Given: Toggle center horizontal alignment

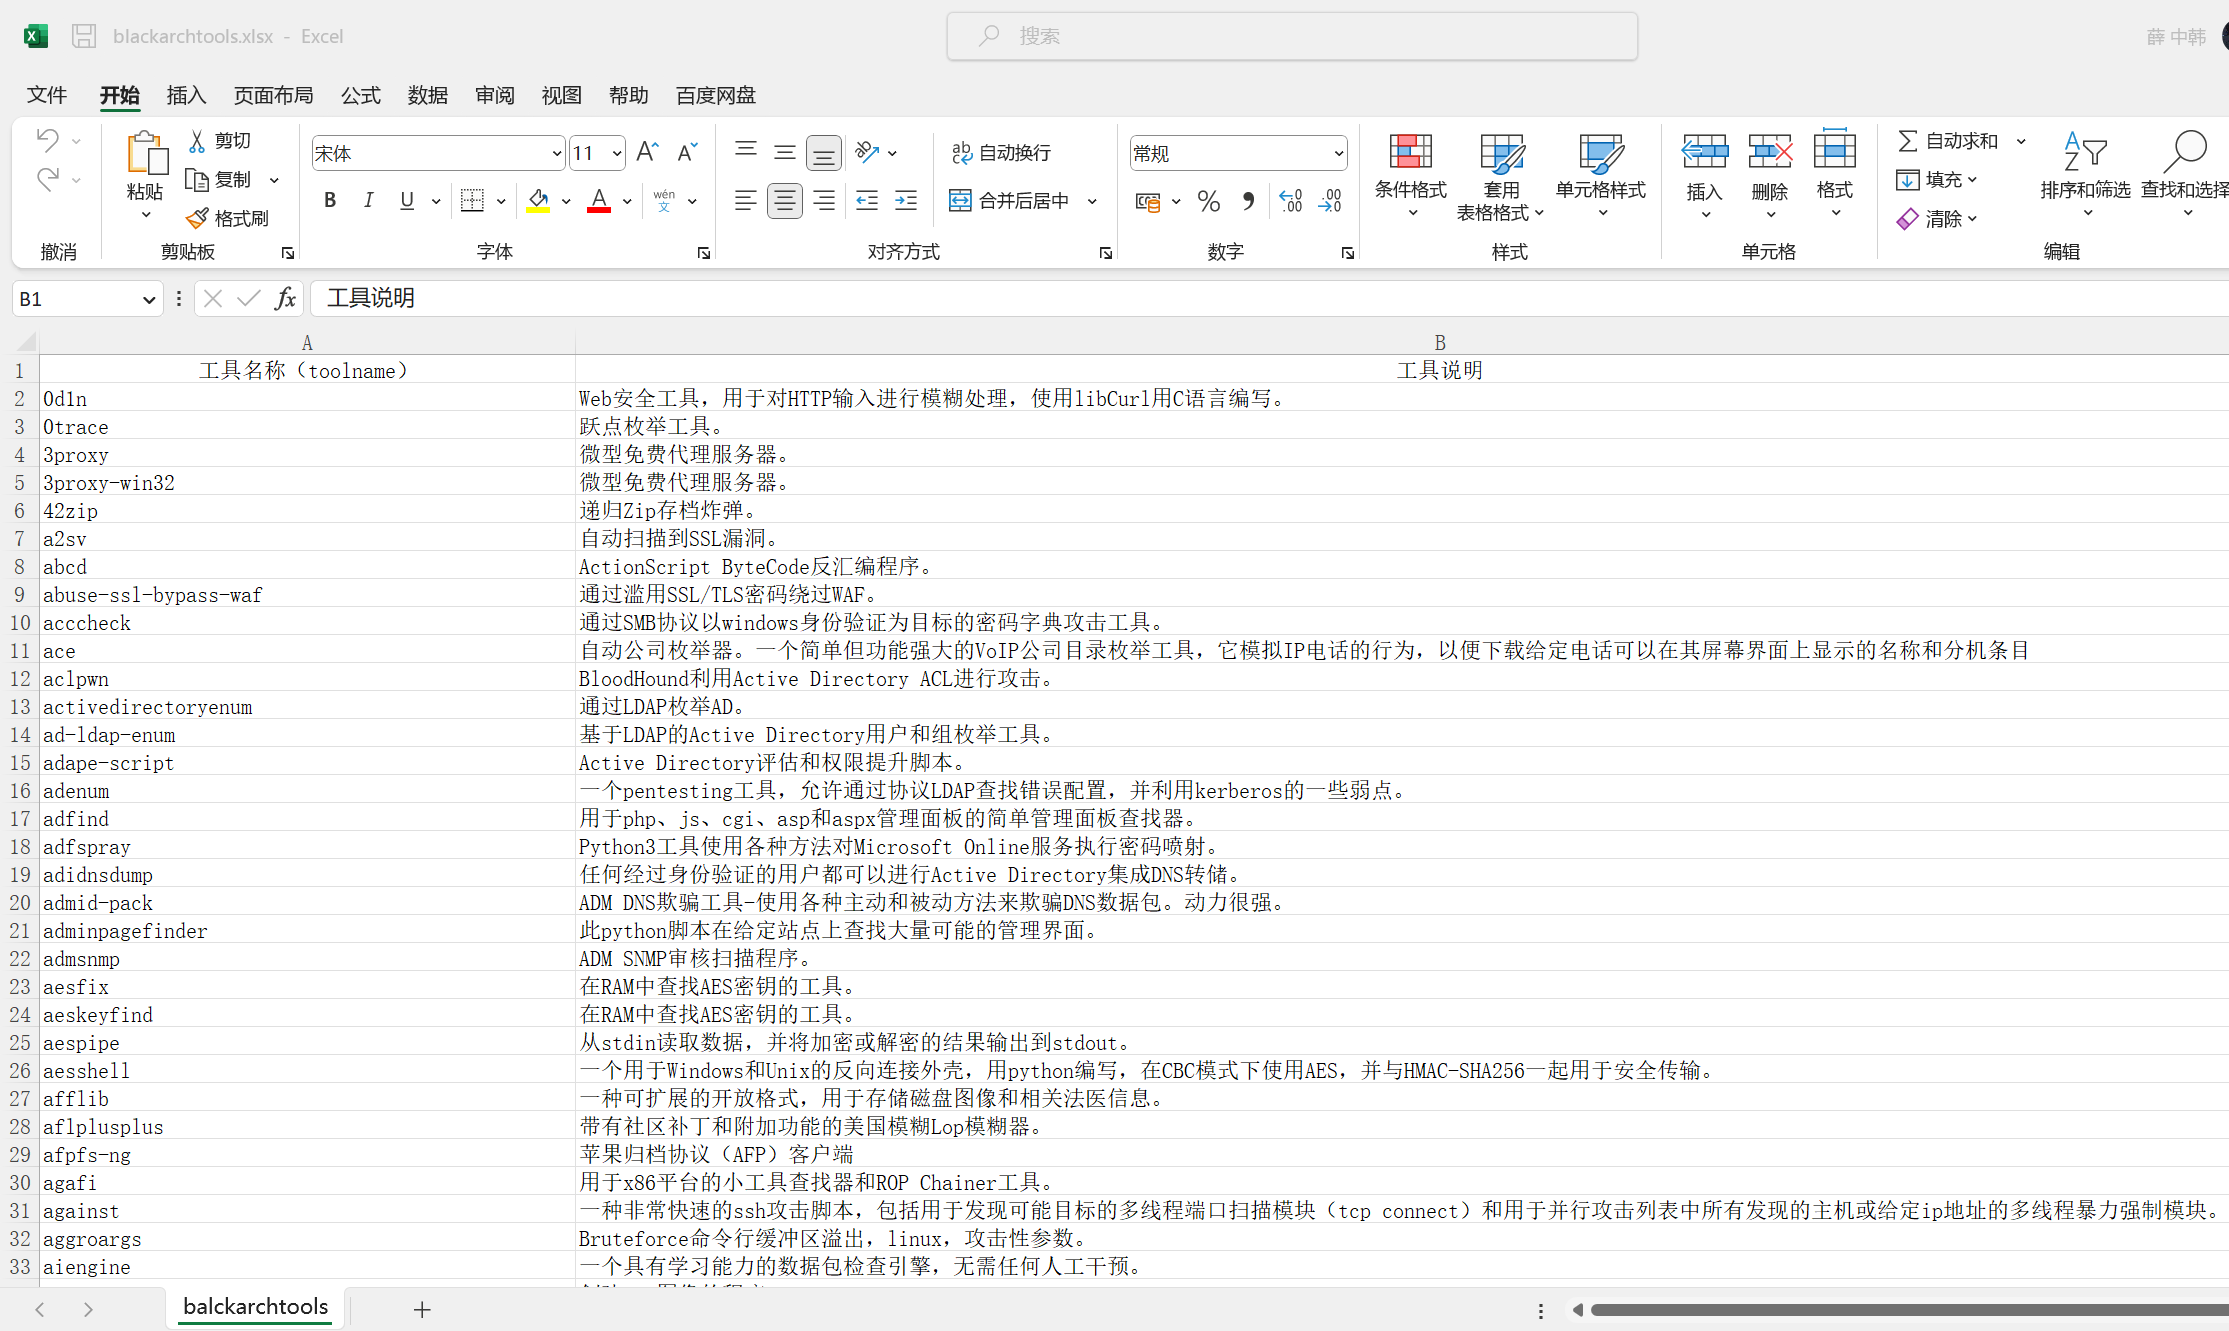Looking at the screenshot, I should point(785,201).
